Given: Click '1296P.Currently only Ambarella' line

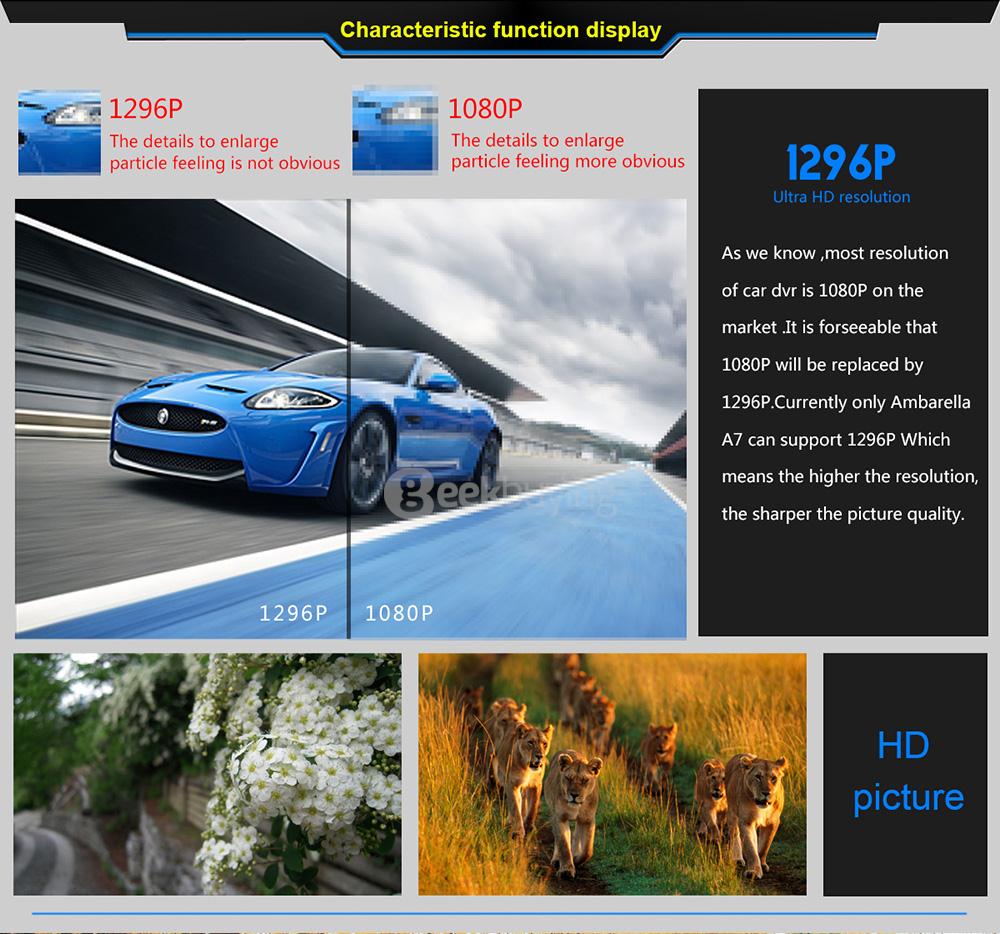Looking at the screenshot, I should [846, 402].
